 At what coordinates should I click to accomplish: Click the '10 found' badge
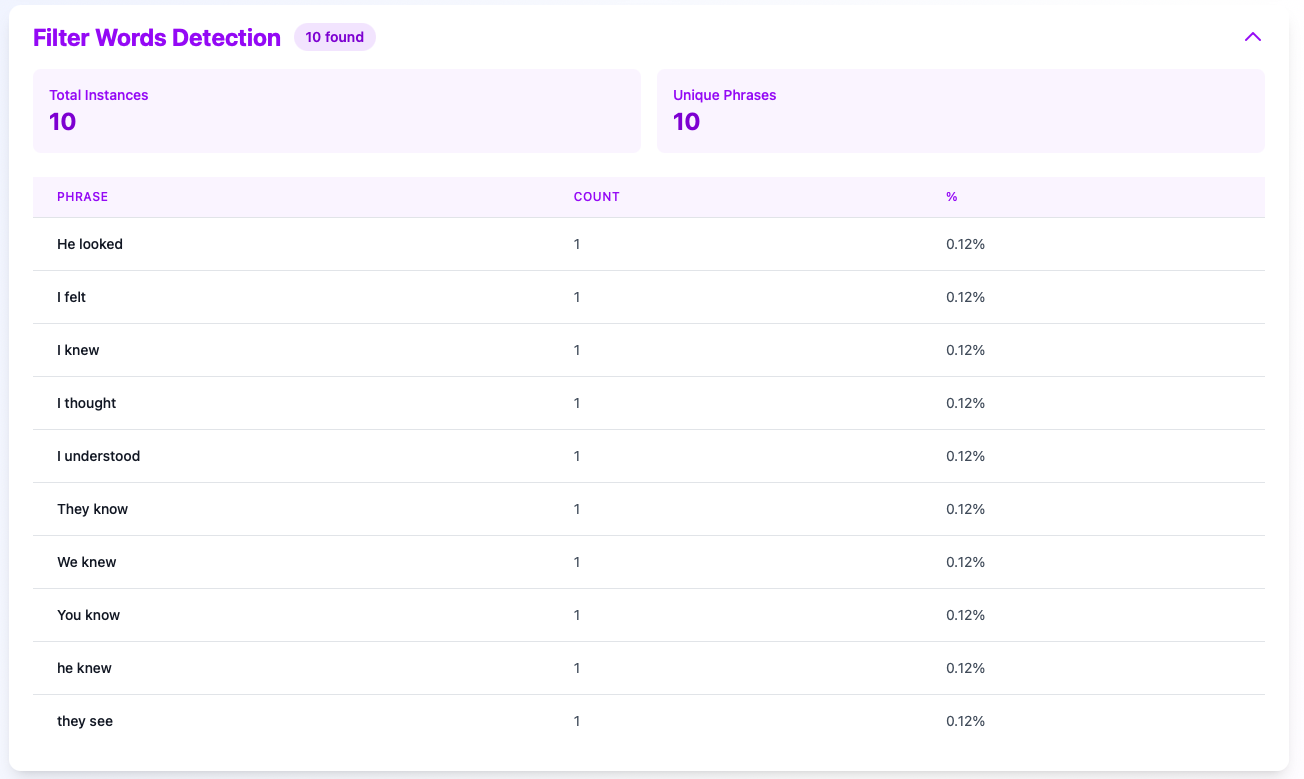[x=334, y=38]
